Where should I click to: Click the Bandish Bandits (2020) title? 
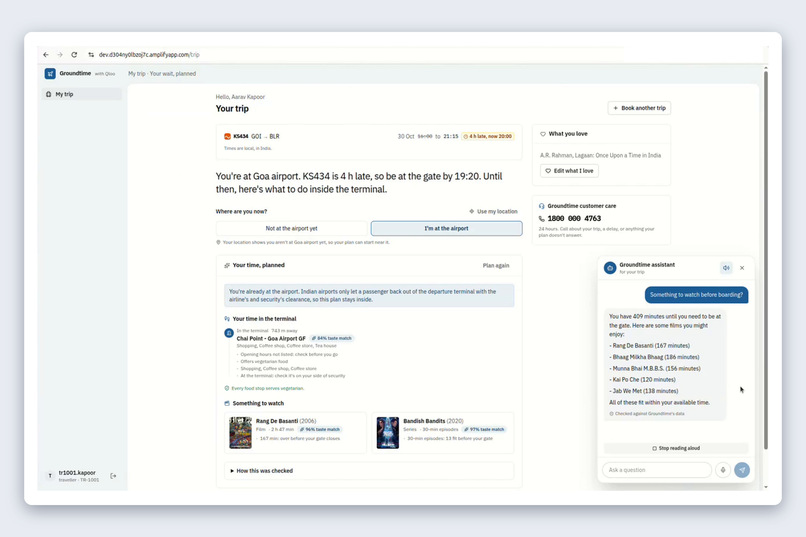[x=433, y=421]
